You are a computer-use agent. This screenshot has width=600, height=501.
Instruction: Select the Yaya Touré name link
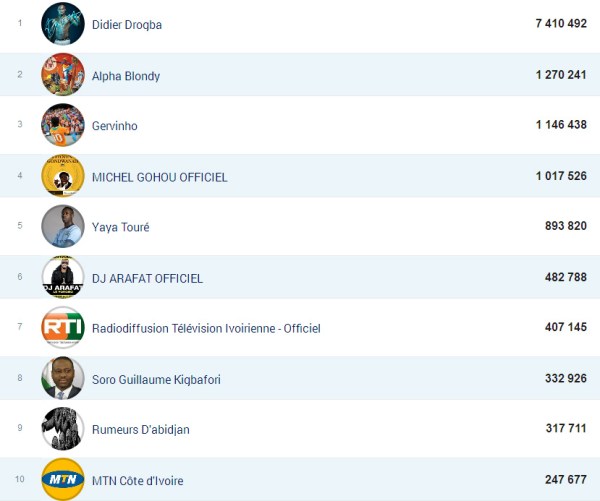[x=120, y=227]
